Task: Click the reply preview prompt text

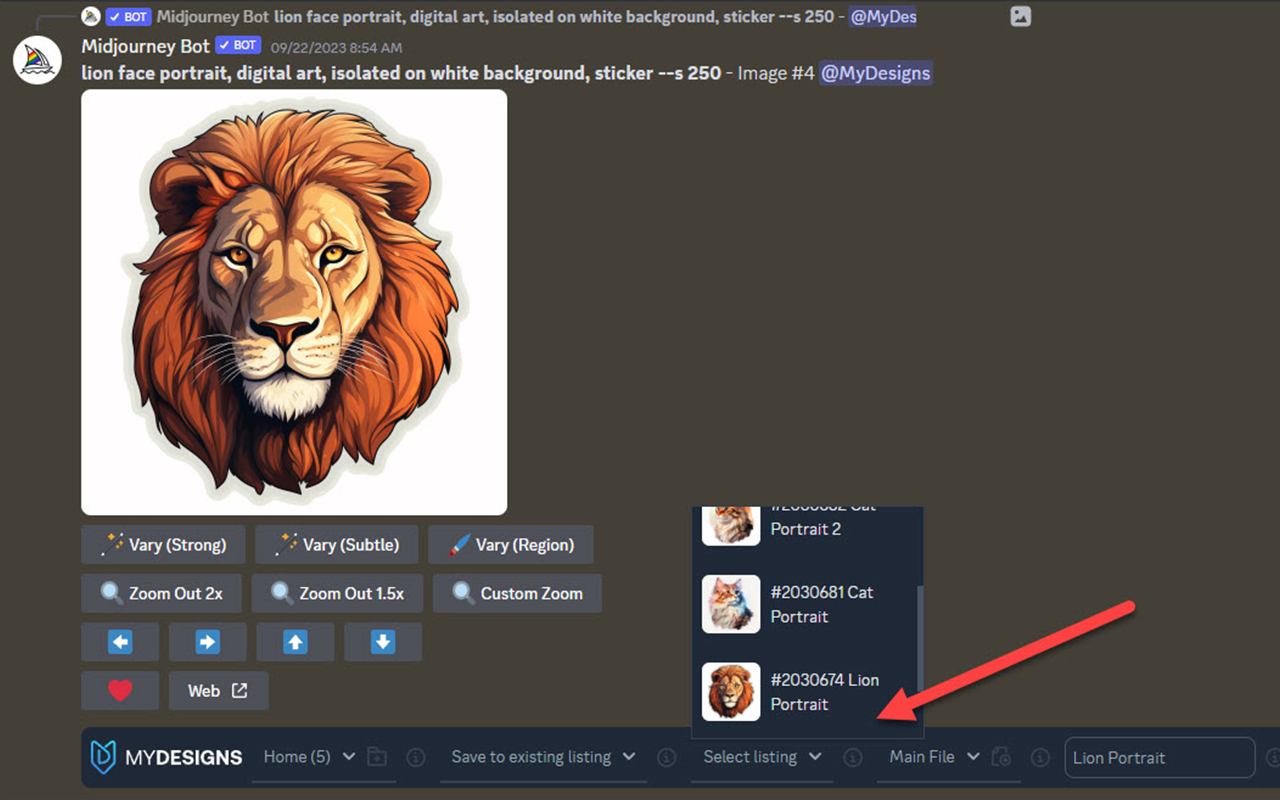Action: [x=553, y=17]
